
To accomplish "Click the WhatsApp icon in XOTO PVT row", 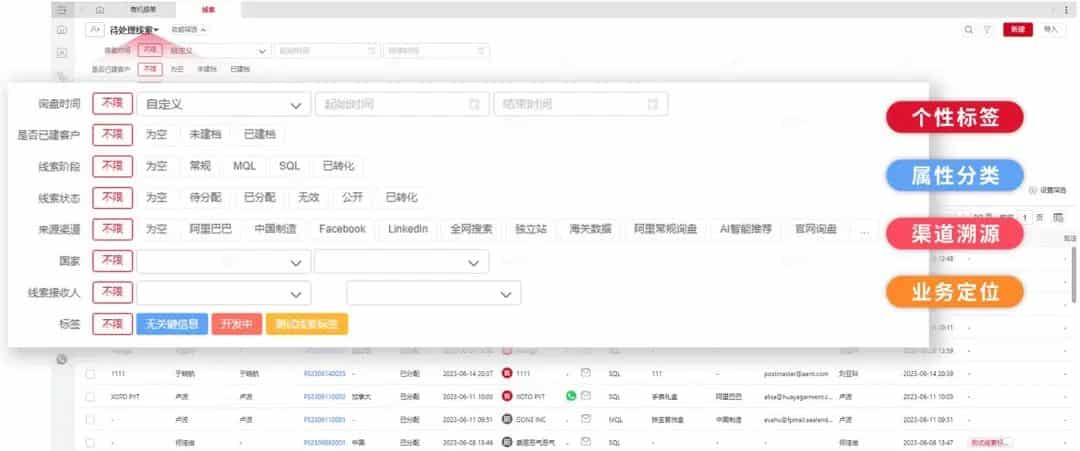I will pyautogui.click(x=571, y=396).
